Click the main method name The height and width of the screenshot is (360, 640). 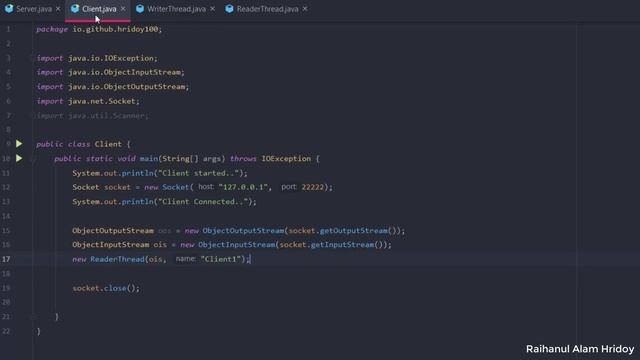point(149,159)
